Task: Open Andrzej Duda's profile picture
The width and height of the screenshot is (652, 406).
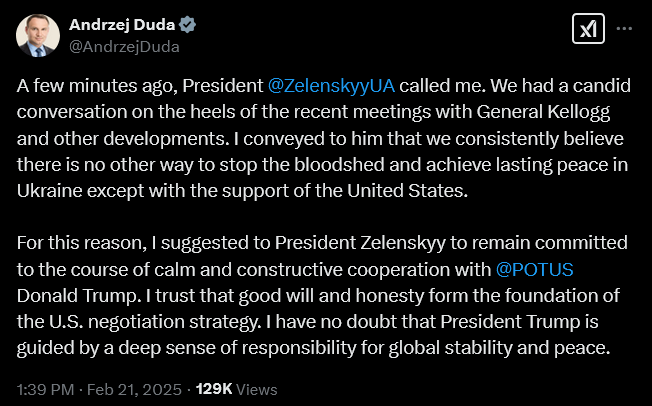Action: click(37, 34)
